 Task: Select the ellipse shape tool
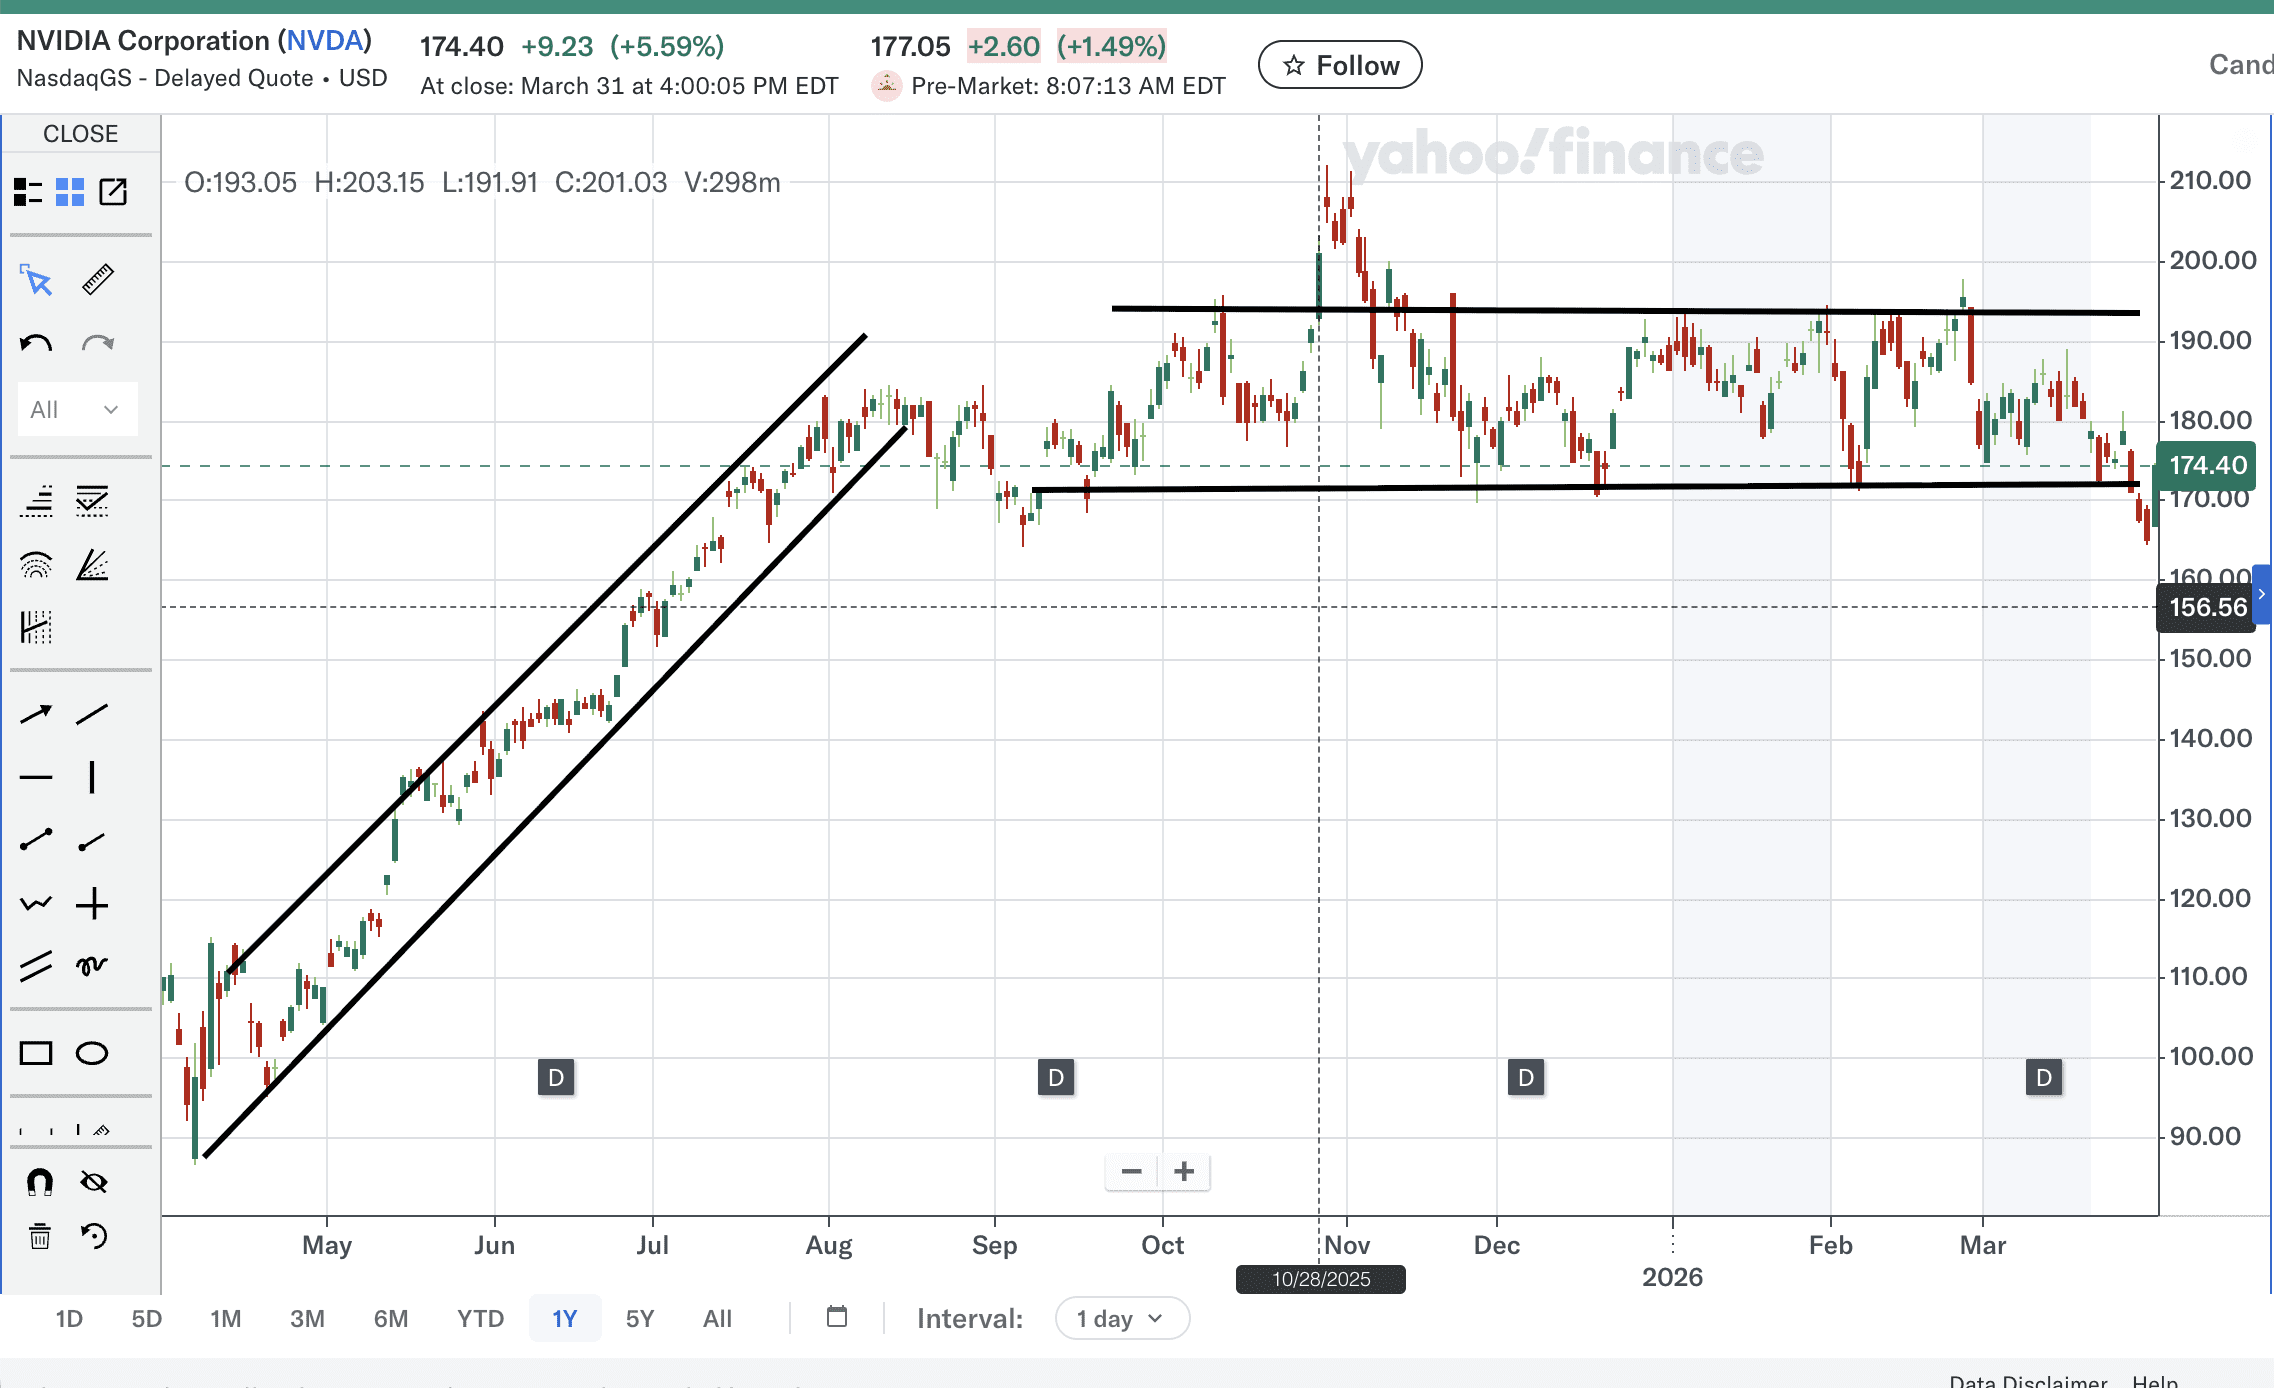[x=92, y=1053]
